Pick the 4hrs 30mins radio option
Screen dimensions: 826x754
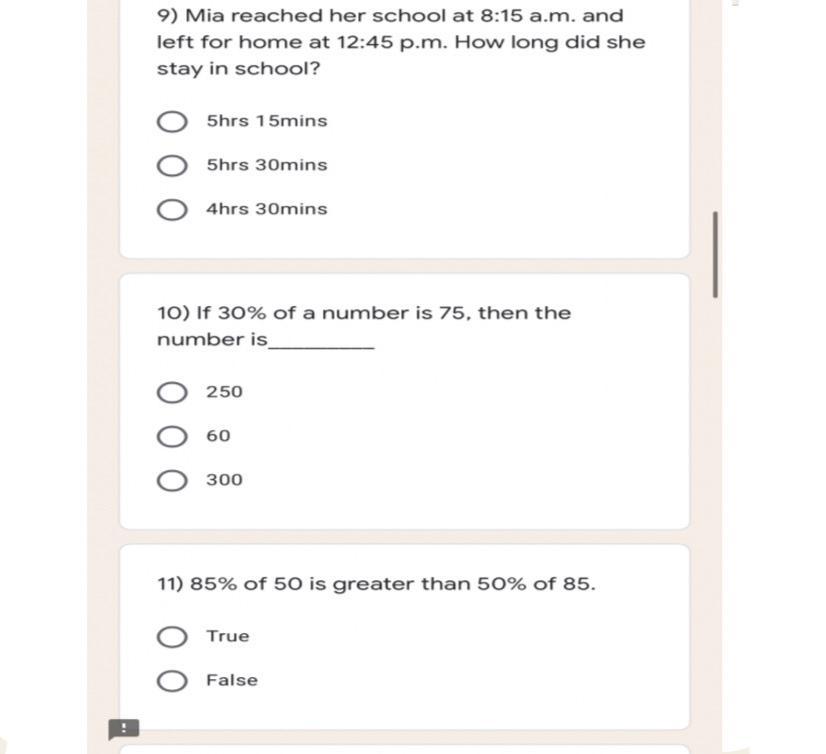pyautogui.click(x=172, y=210)
